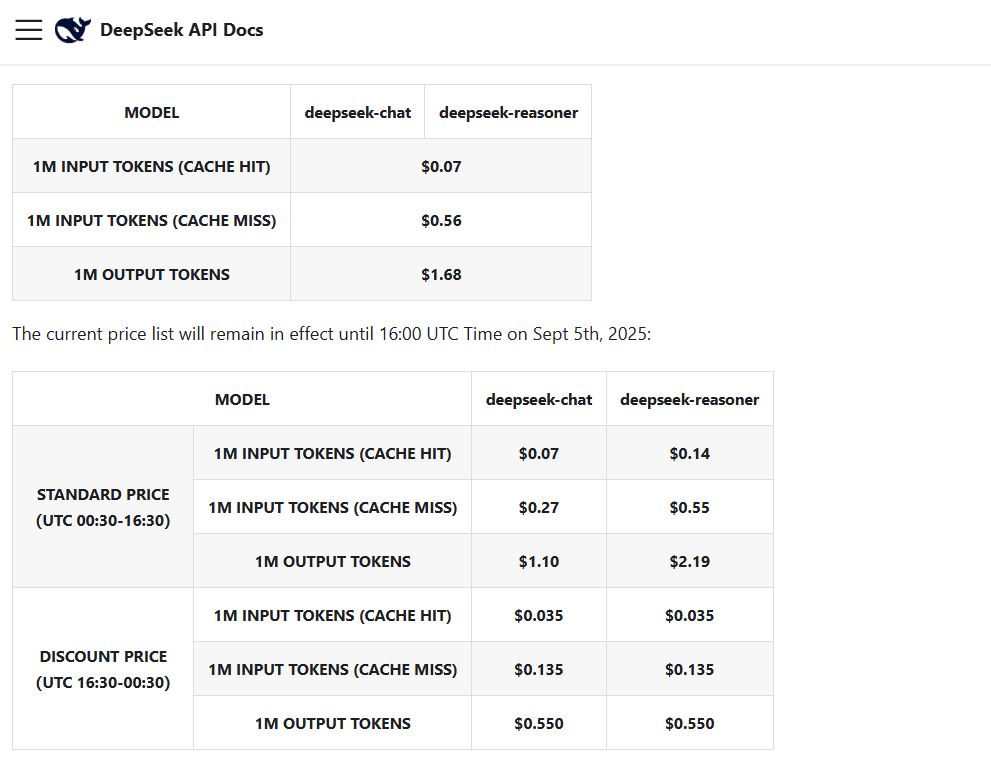
Task: Click the STANDARD PRICE (UTC 00:30-16:30) cell
Action: point(103,507)
